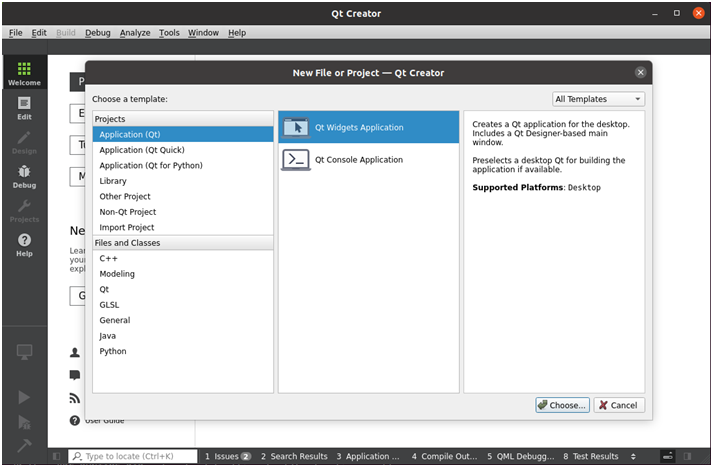Screen dimensions: 712x467
Task: Toggle the left sidebar in the status bar
Action: [56, 456]
